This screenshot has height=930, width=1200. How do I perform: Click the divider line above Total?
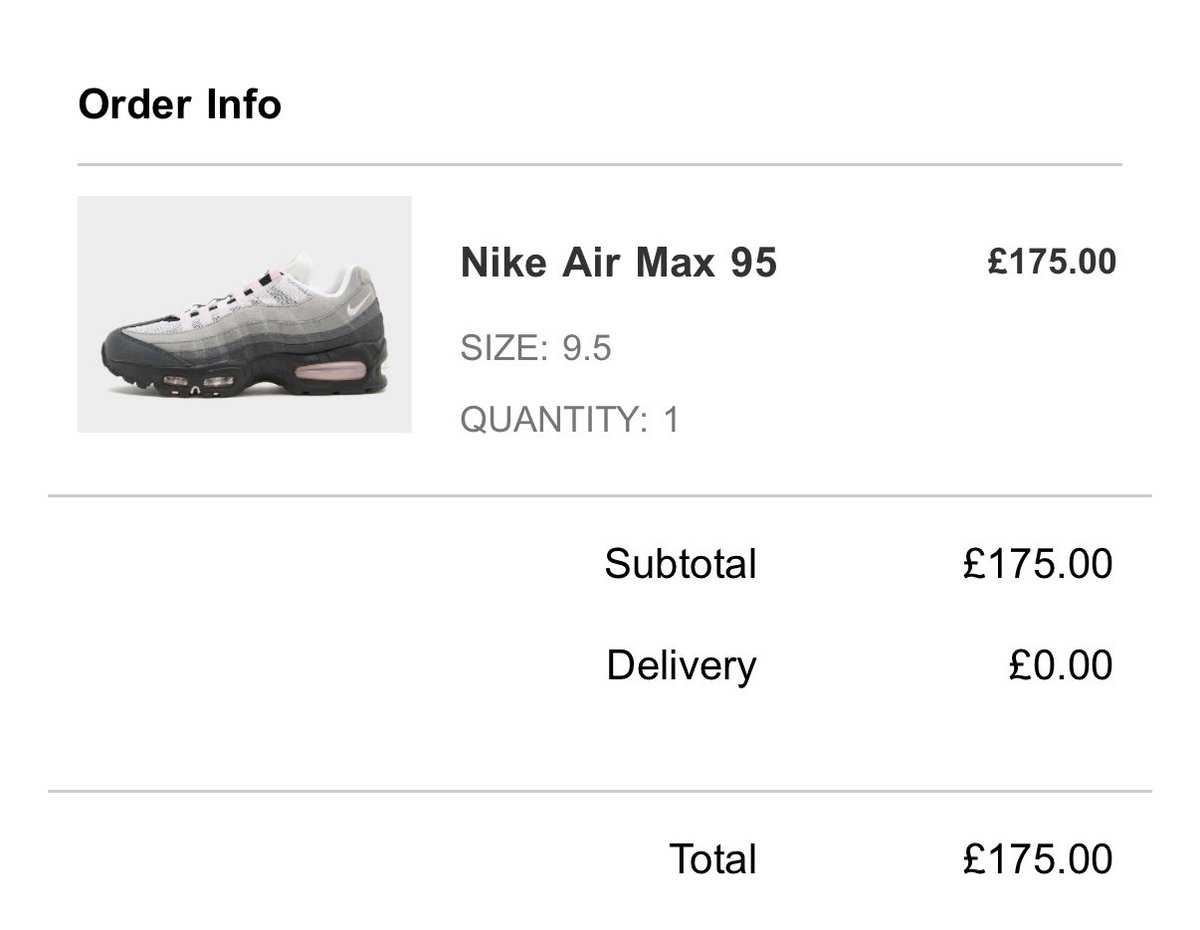600,791
